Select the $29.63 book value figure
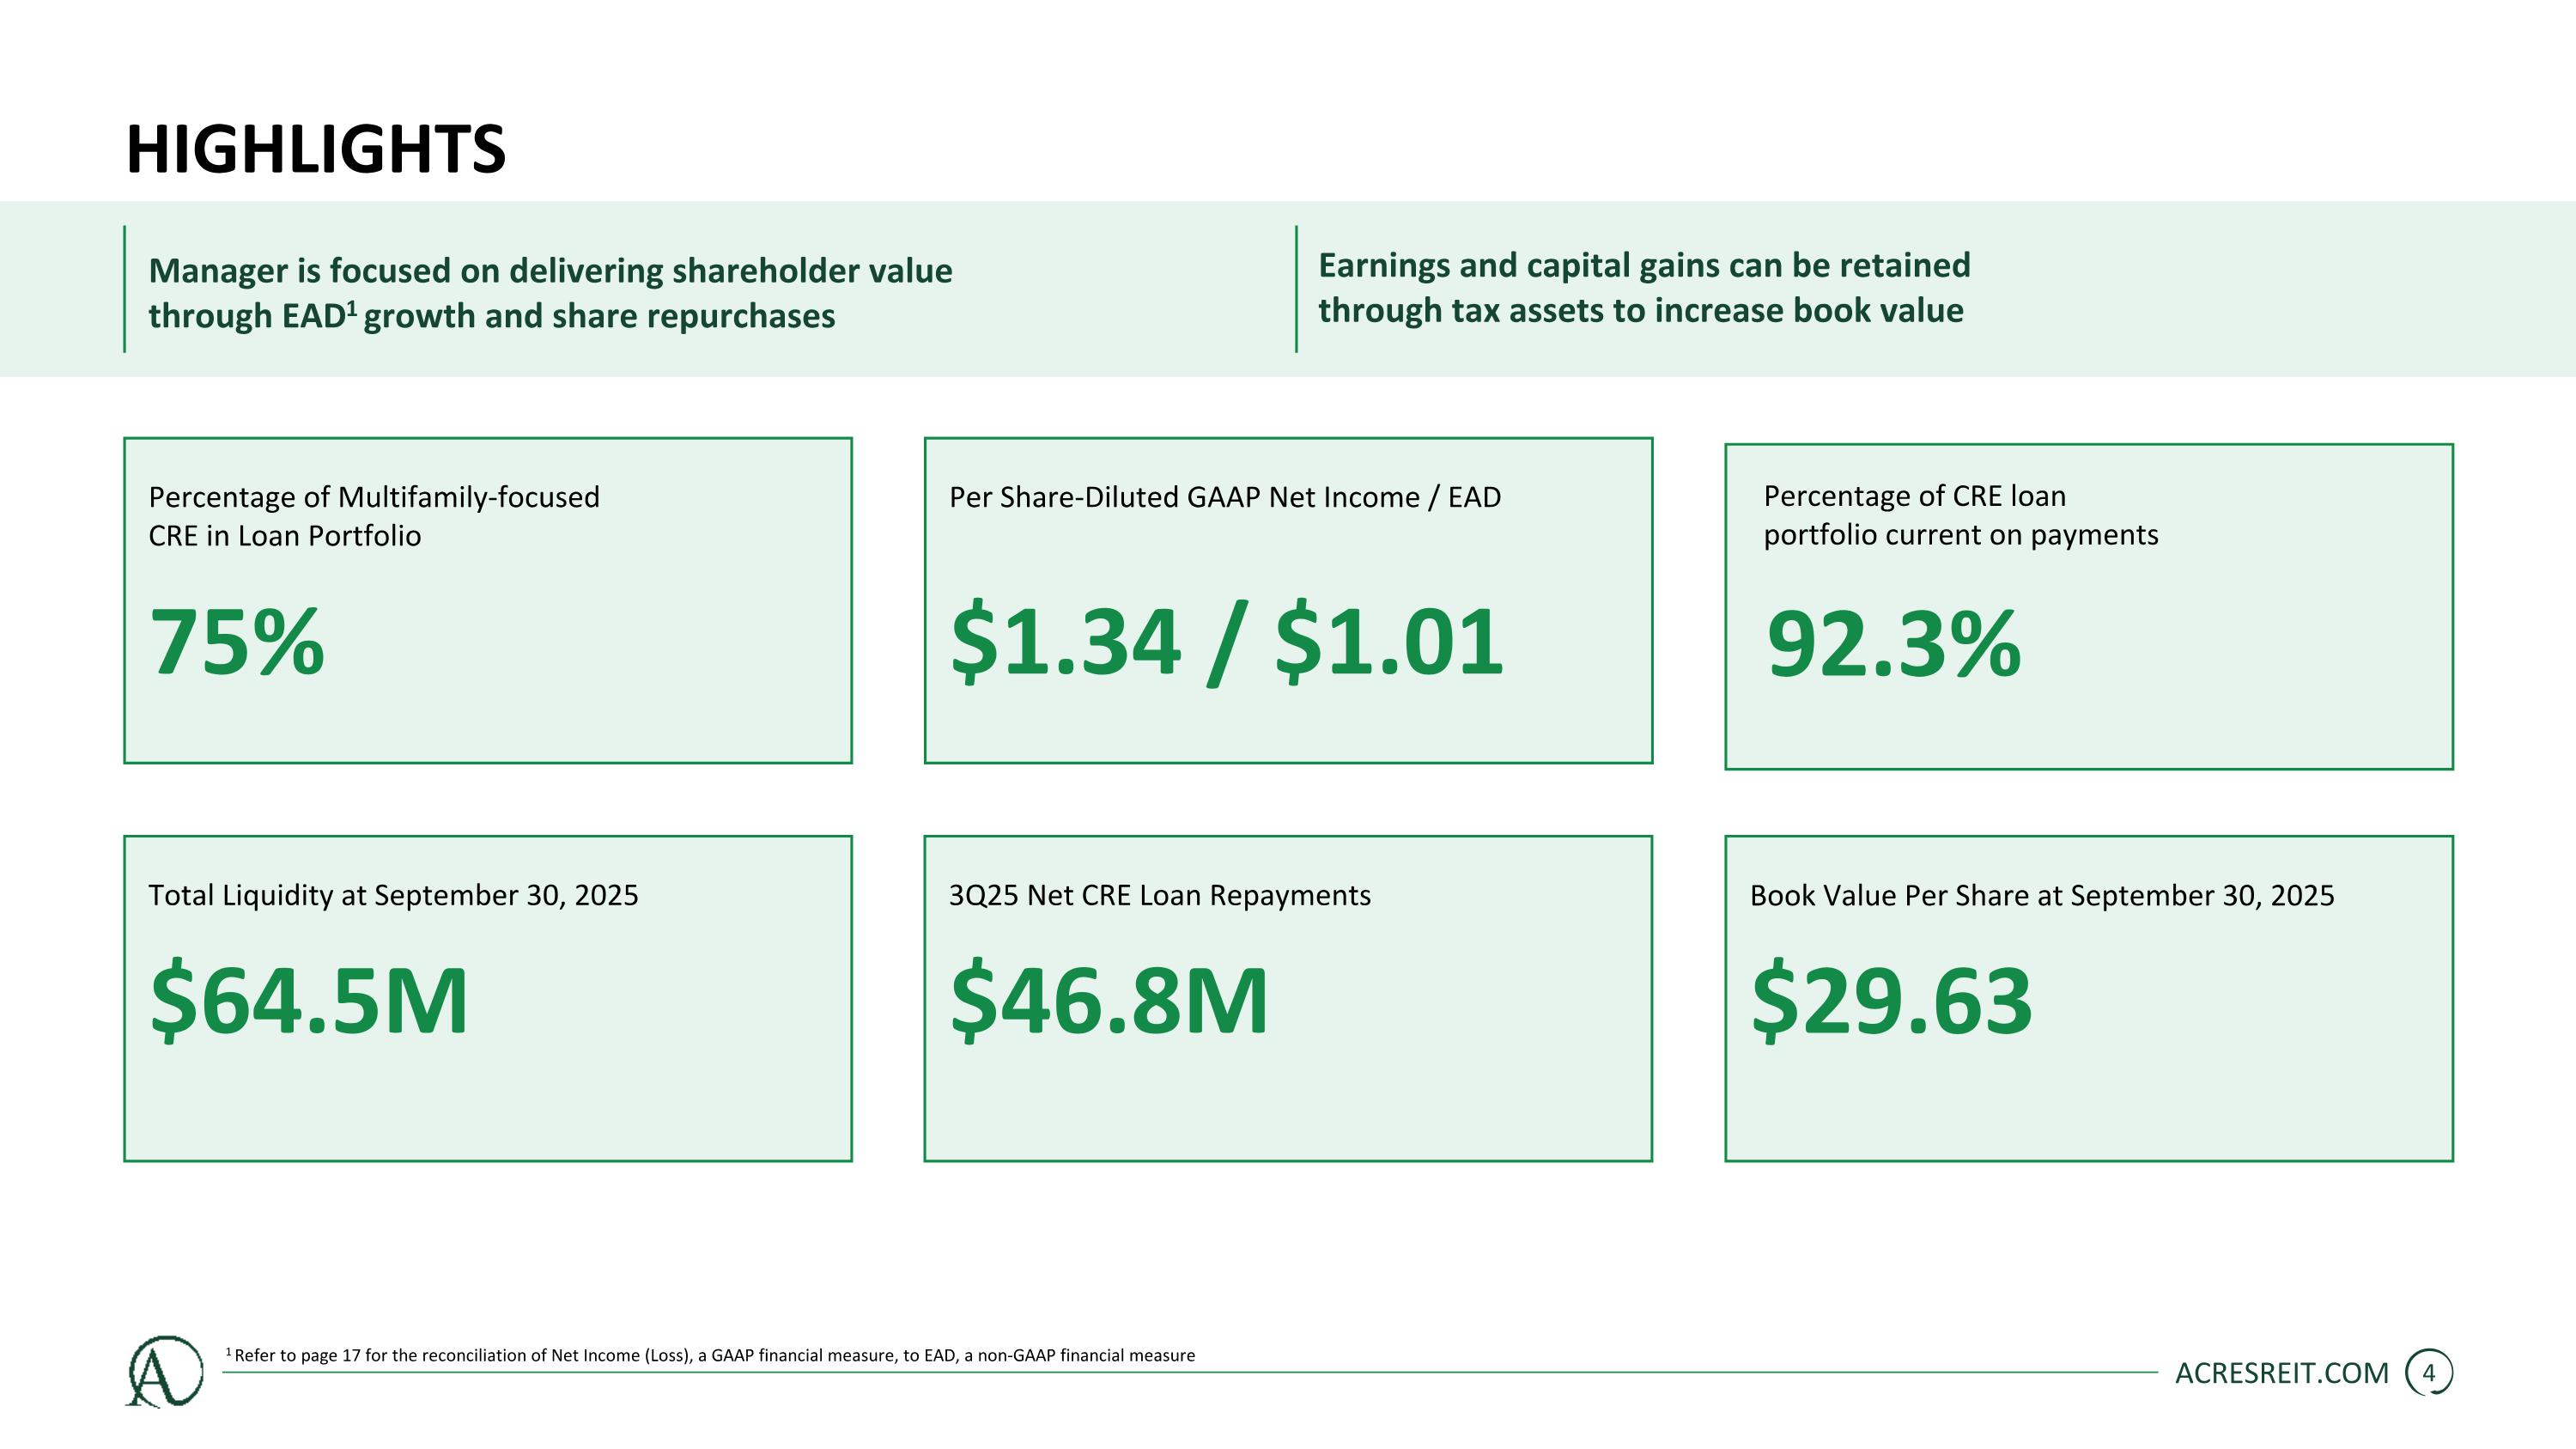The image size is (2576, 1449). [x=1891, y=1000]
